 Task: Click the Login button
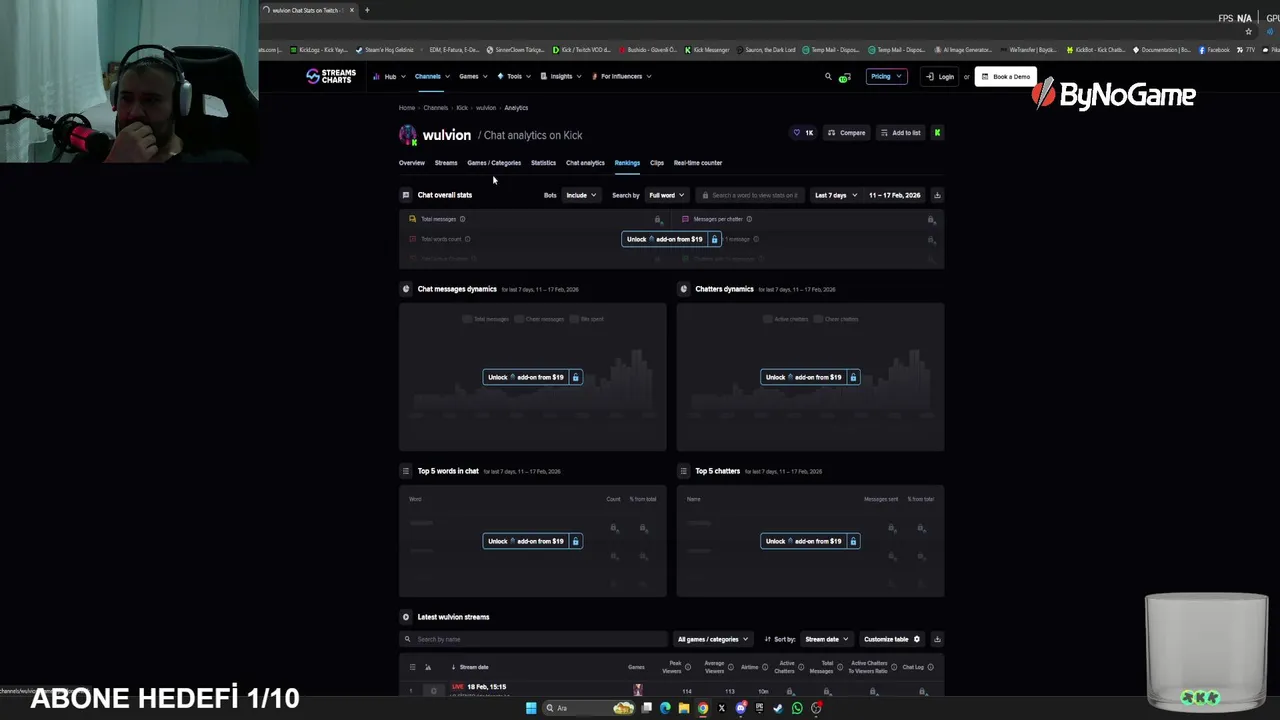[940, 76]
